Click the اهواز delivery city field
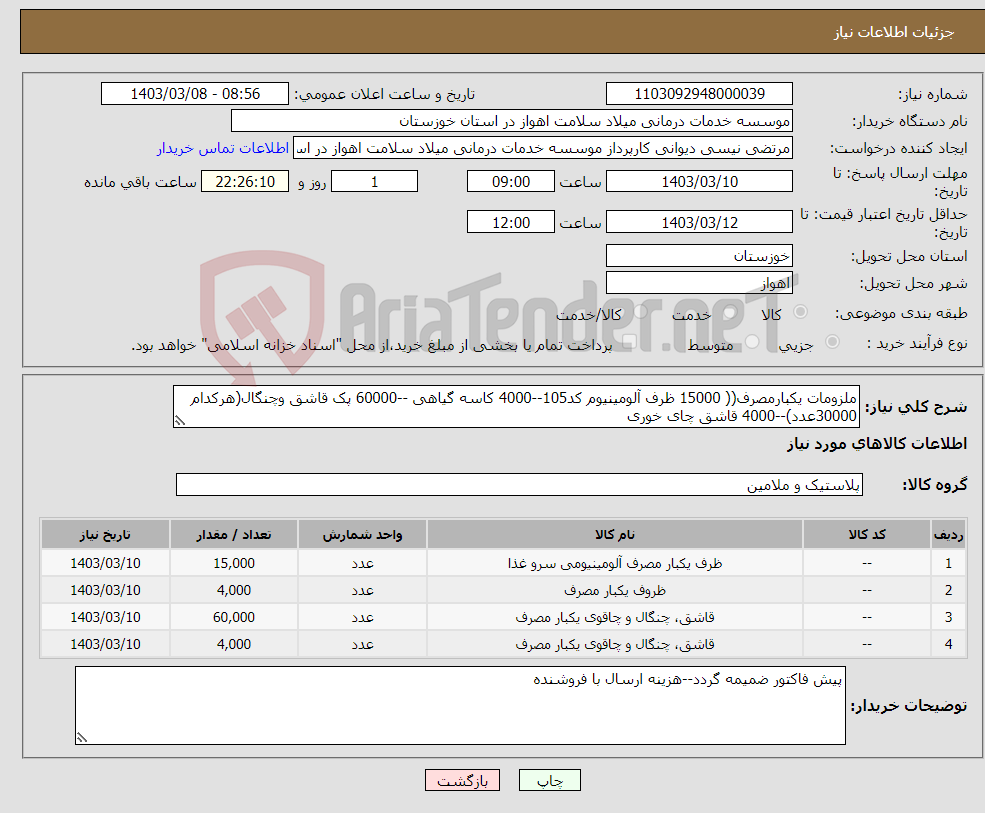Viewport: 985px width, 813px height. (699, 283)
